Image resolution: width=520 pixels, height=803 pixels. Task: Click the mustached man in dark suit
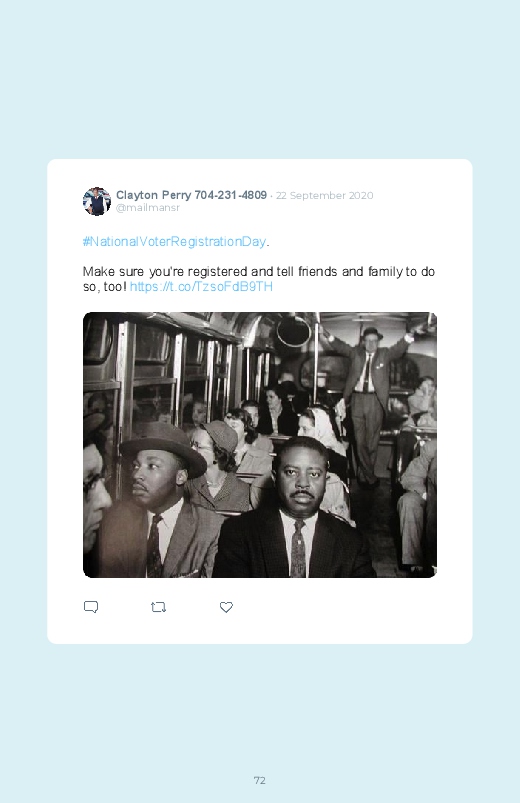pos(295,510)
